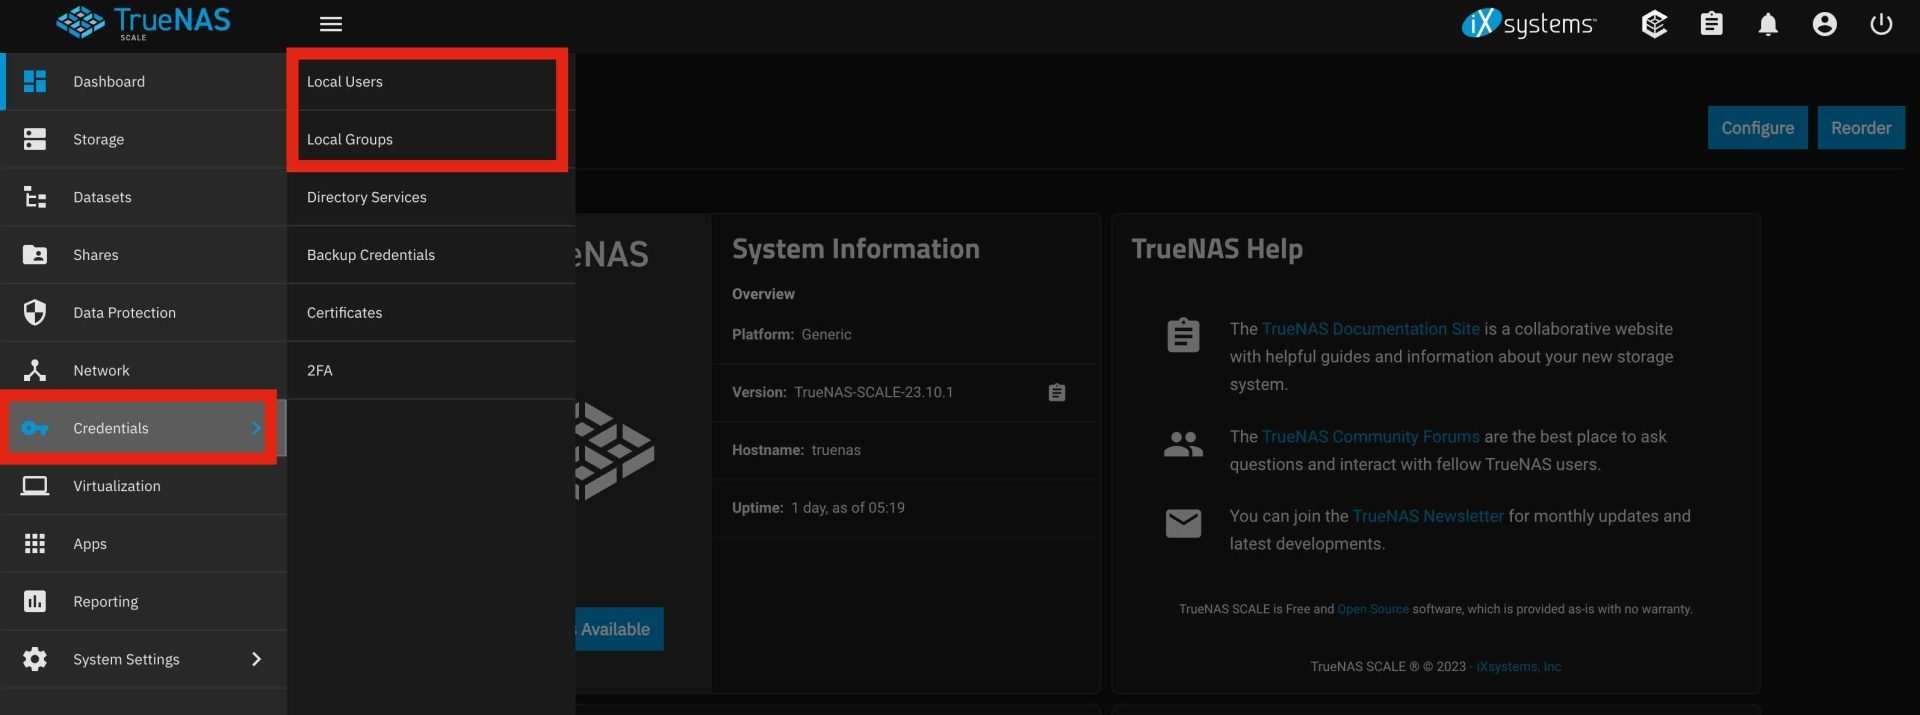The width and height of the screenshot is (1920, 715).
Task: Open the TrueCommand status icon
Action: [x=1655, y=24]
